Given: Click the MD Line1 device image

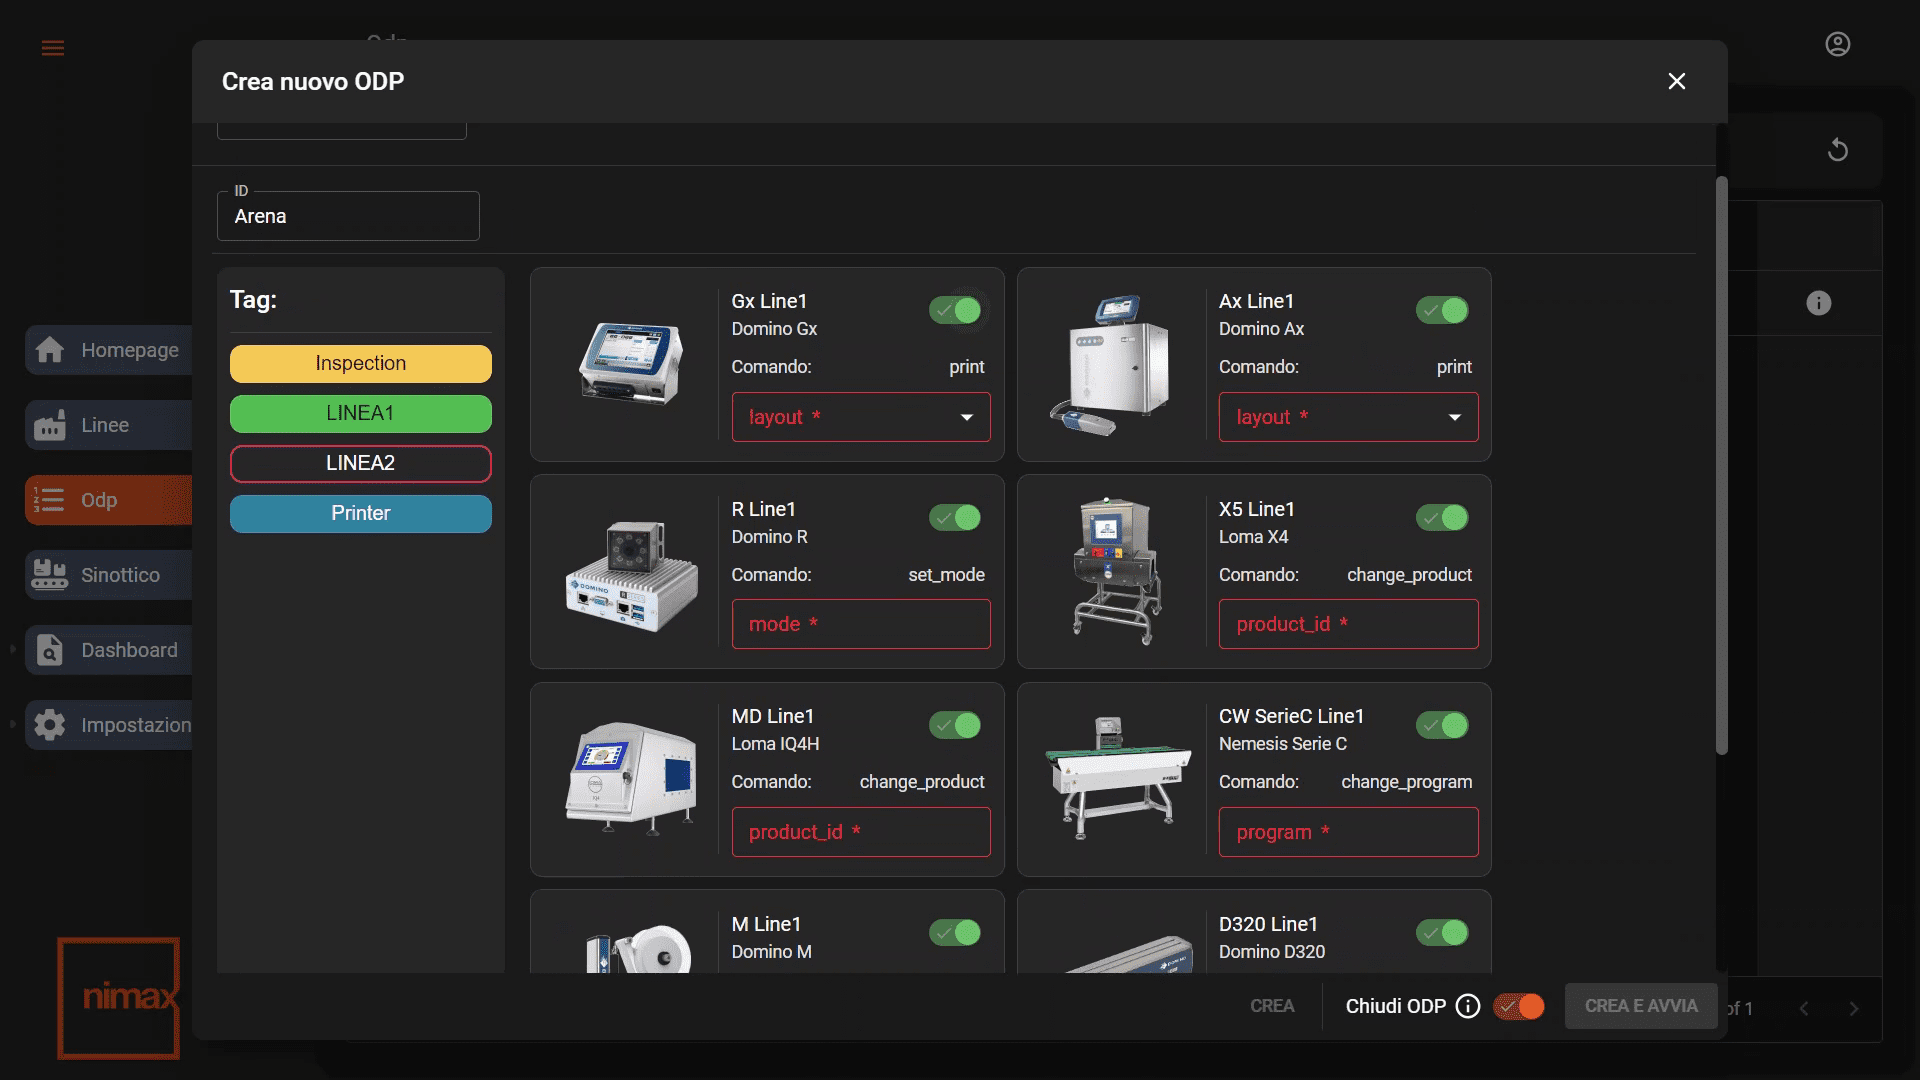Looking at the screenshot, I should tap(631, 779).
